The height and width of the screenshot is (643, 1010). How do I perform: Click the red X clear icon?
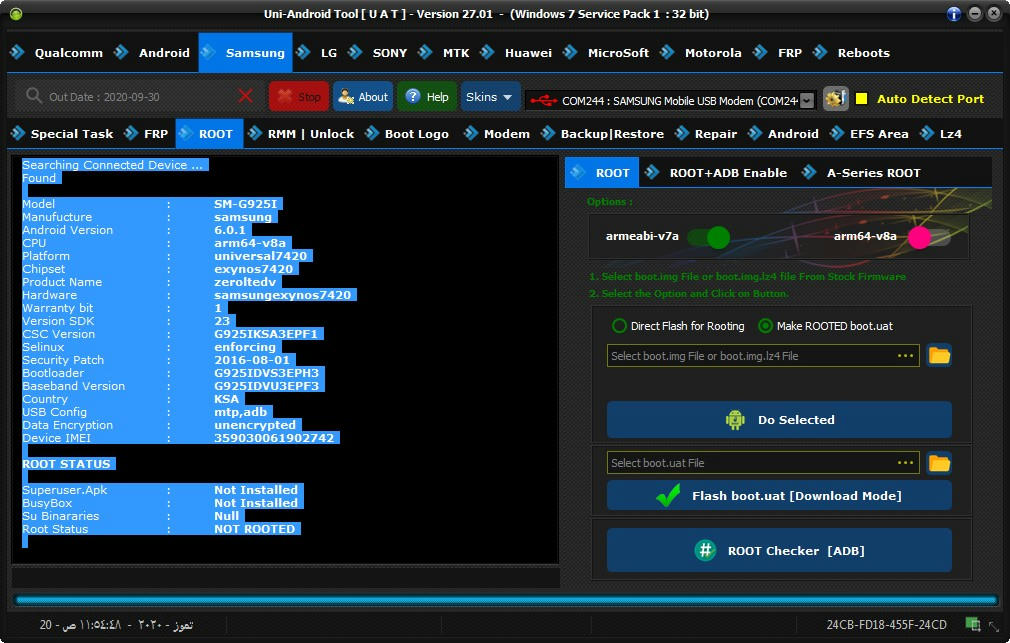[245, 97]
